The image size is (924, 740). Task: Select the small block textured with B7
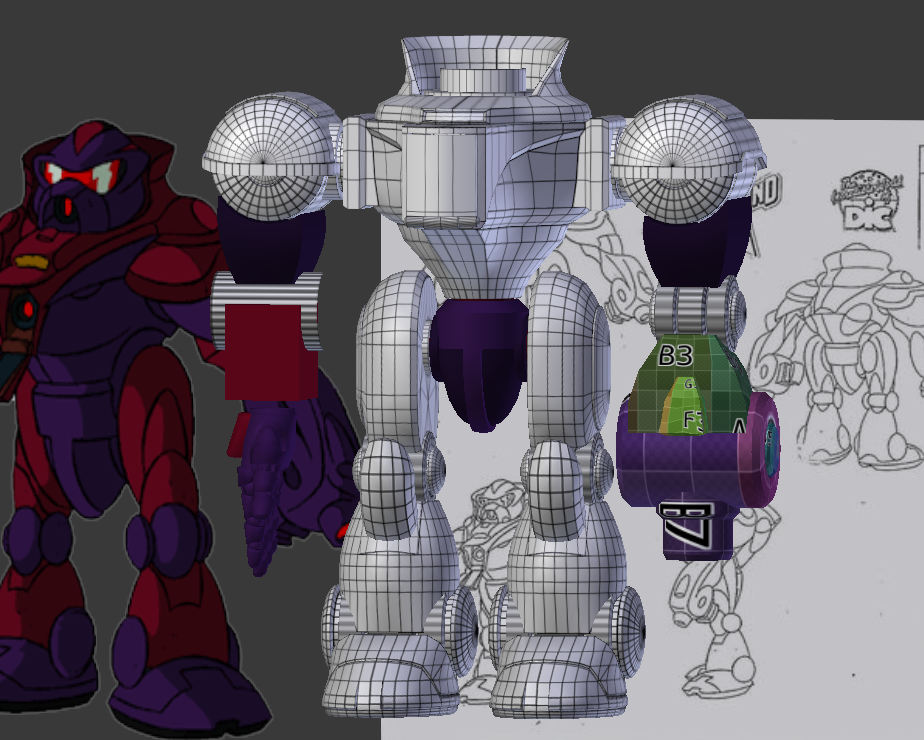[x=697, y=530]
